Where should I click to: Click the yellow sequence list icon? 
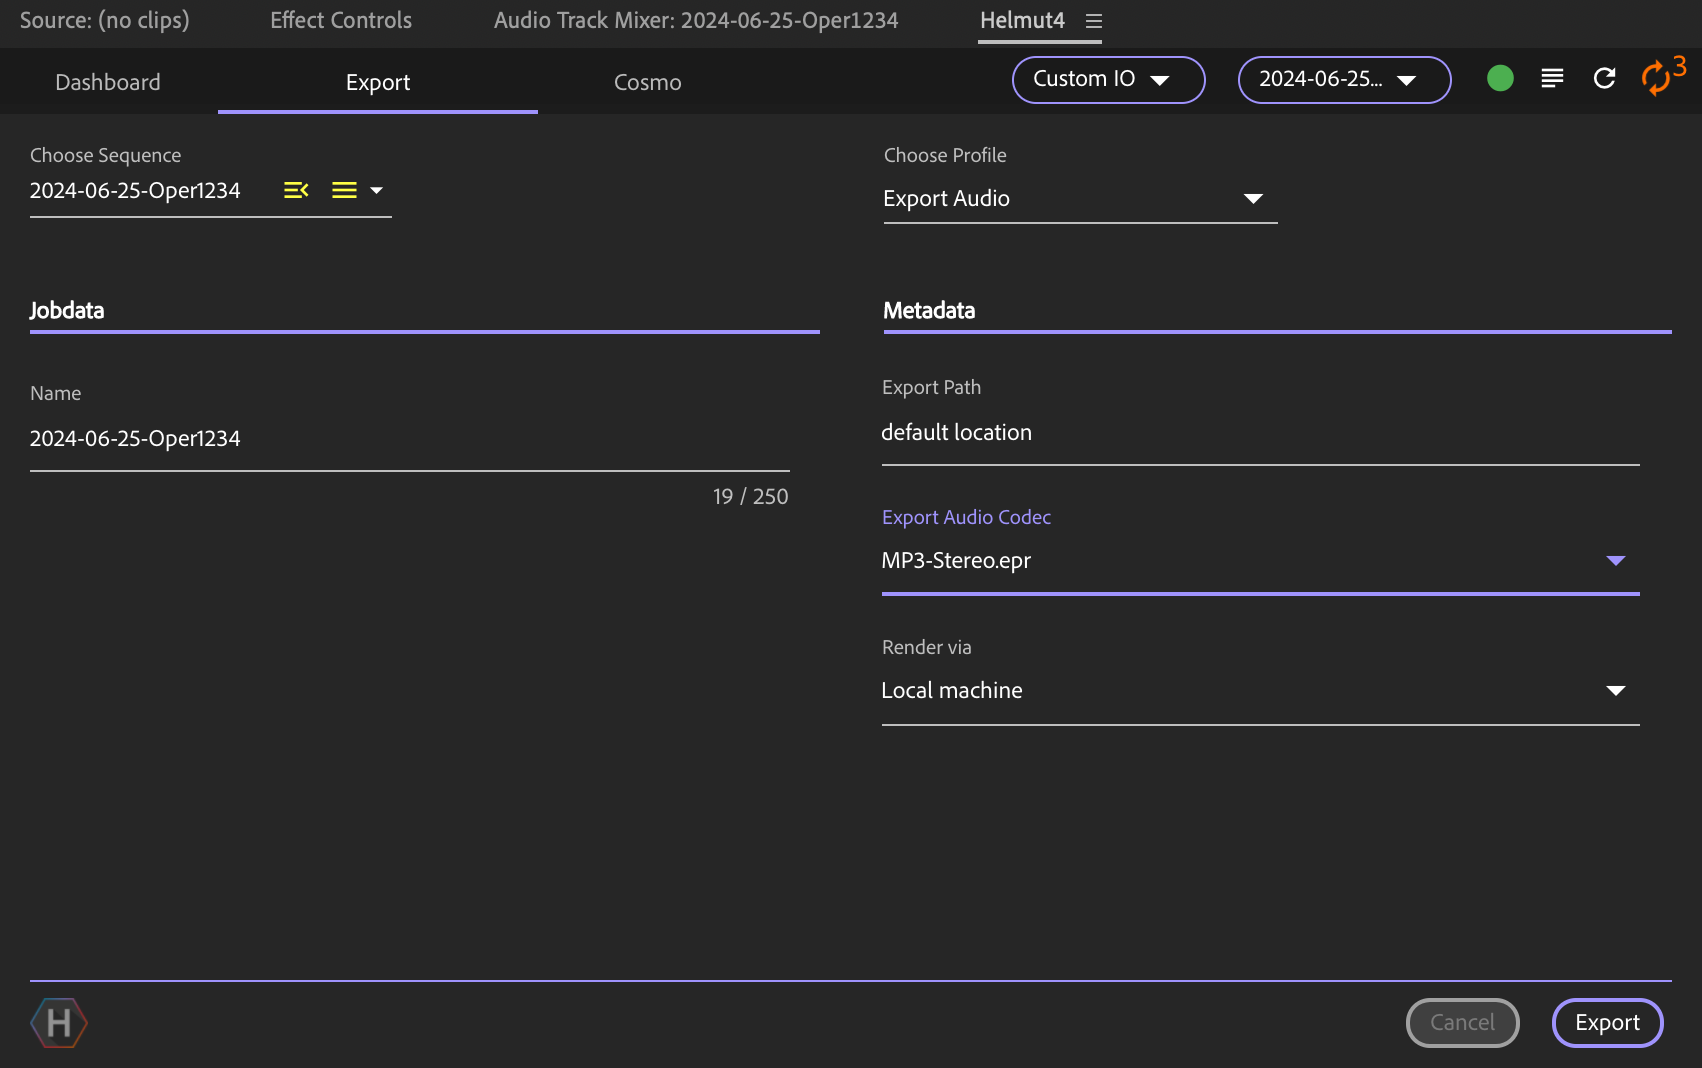[x=344, y=190]
